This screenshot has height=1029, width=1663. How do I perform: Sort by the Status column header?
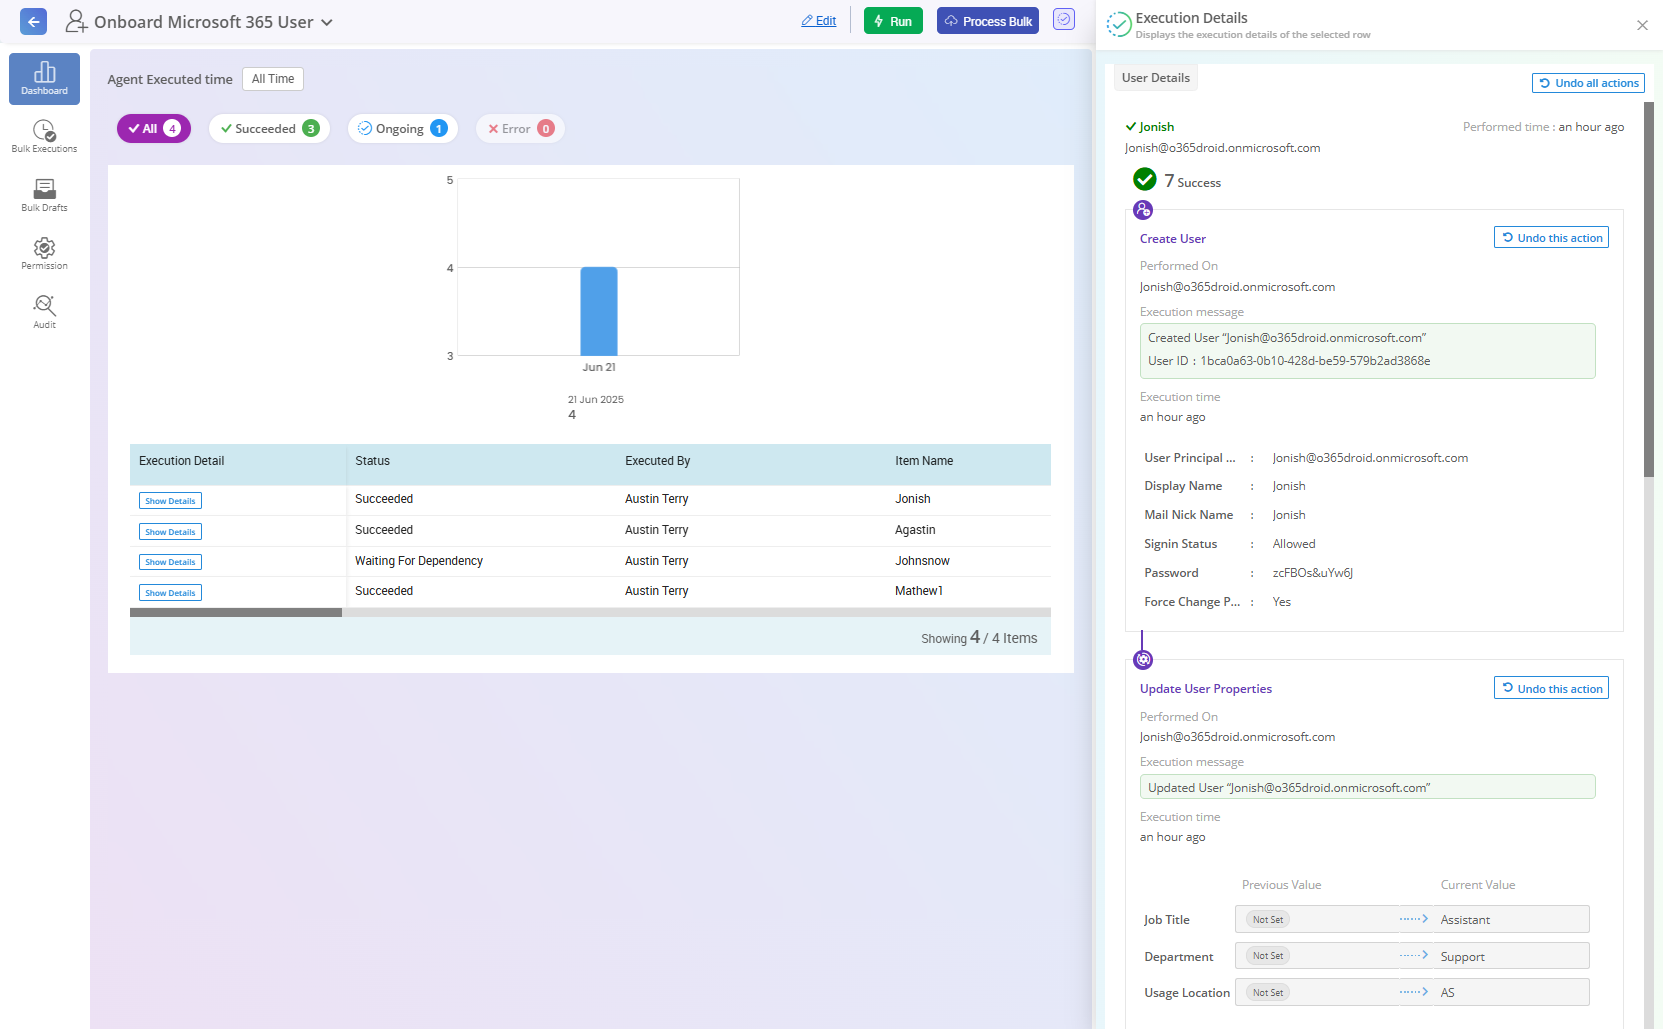372,461
